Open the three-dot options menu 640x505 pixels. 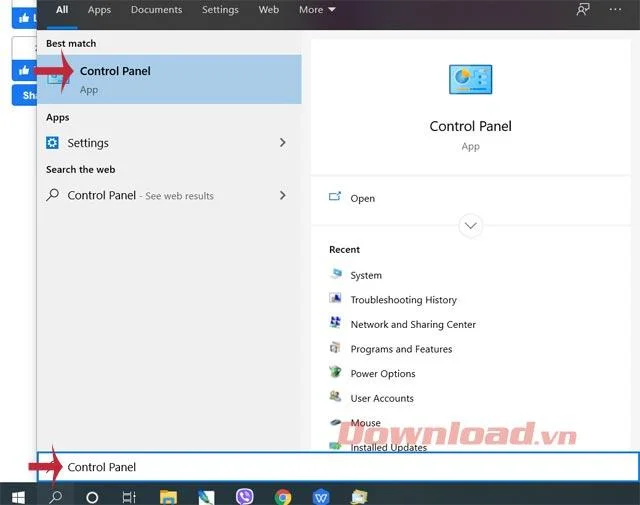tap(615, 9)
